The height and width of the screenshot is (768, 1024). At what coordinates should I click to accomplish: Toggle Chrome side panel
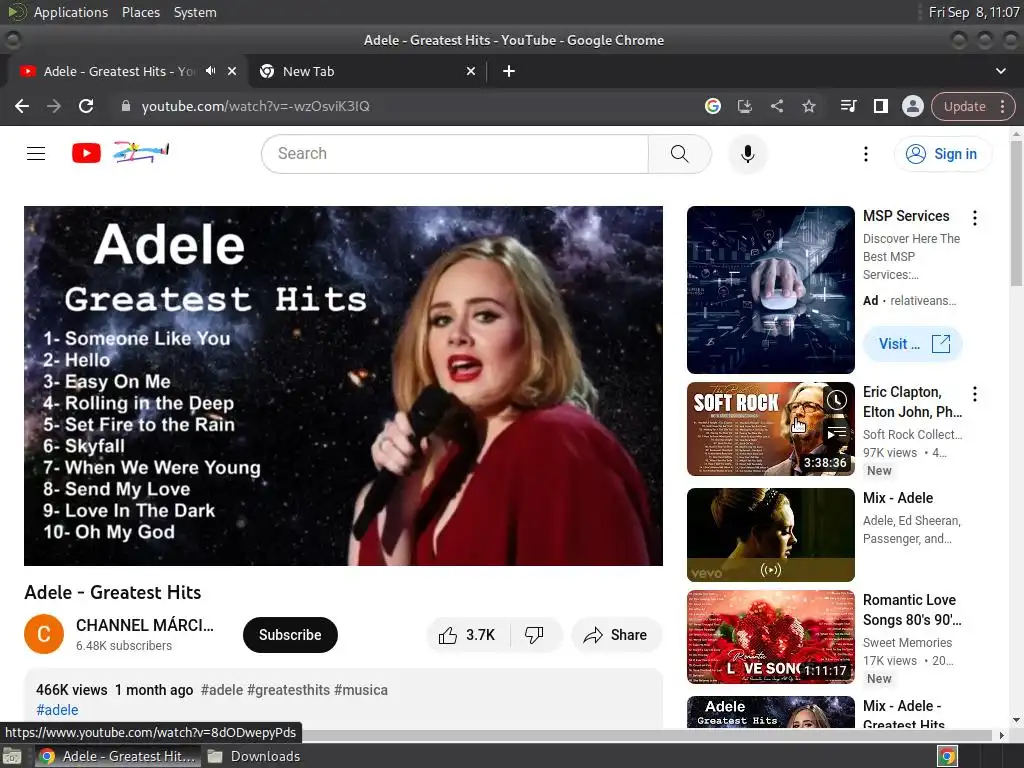point(880,106)
